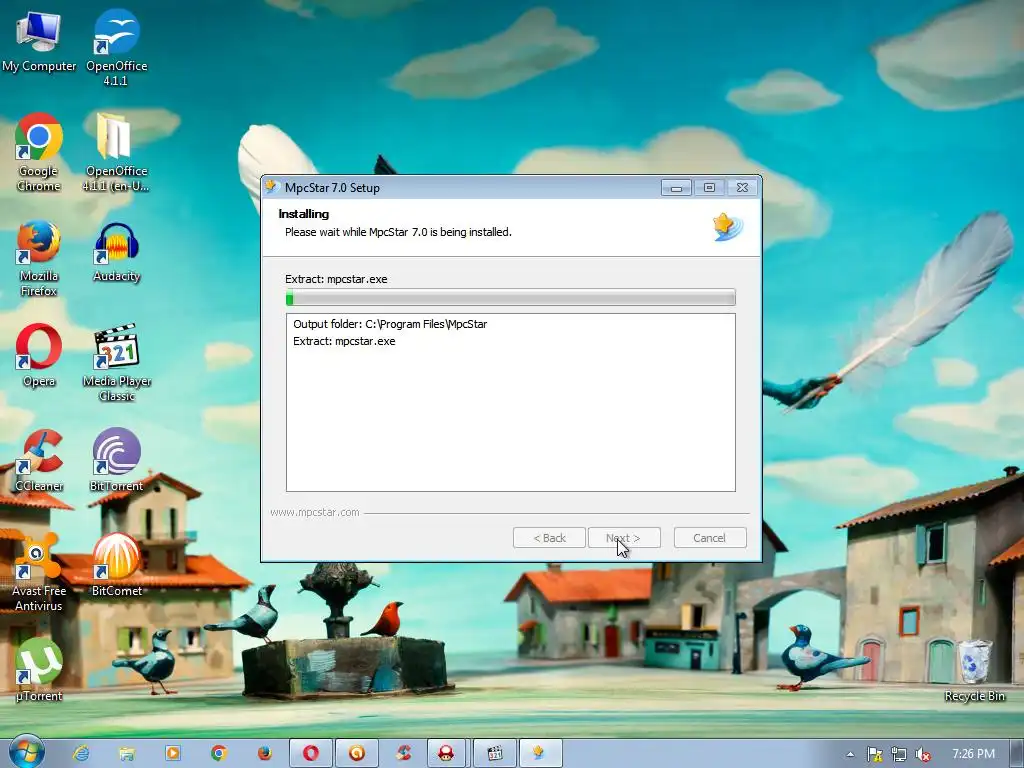Click the muted volume tray icon
Screen dimensions: 1024x768
[923, 754]
